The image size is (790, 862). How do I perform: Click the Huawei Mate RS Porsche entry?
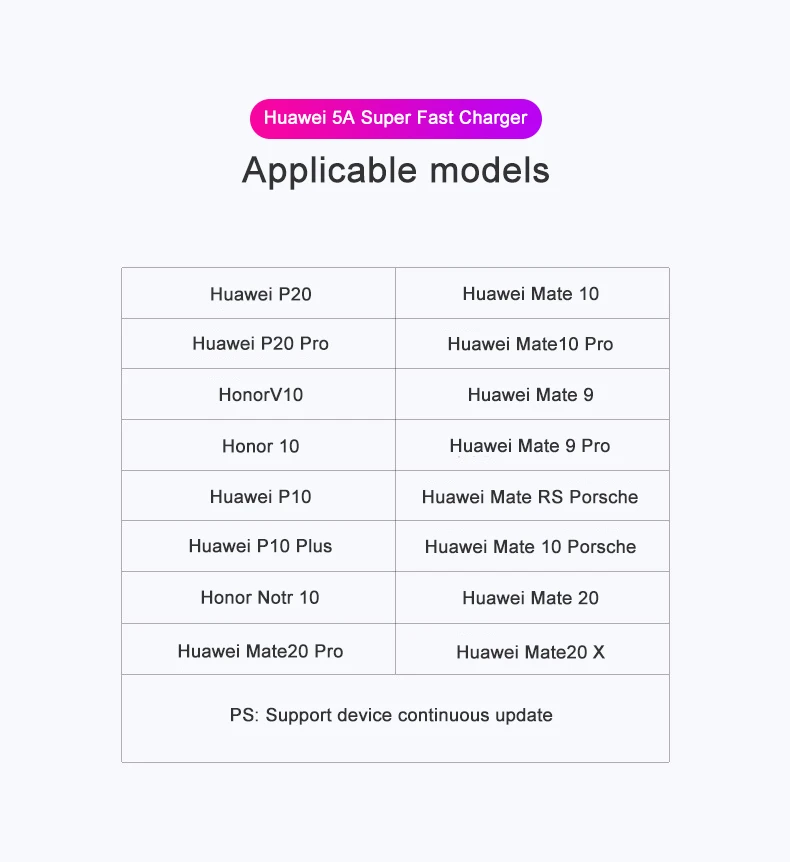tap(530, 497)
